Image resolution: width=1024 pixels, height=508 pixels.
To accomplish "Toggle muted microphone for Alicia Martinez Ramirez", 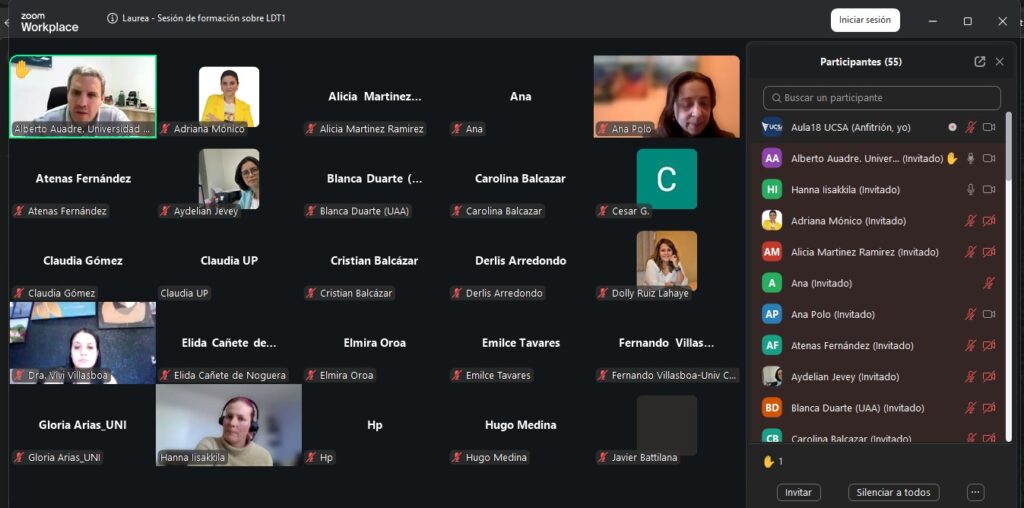I will [969, 252].
